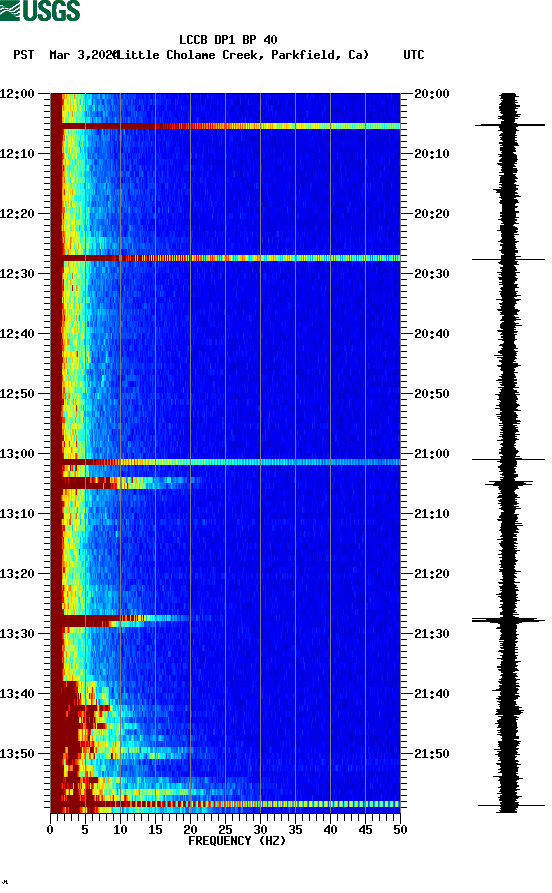
Task: Click the 21:20 UTC time label
Action: tap(432, 574)
